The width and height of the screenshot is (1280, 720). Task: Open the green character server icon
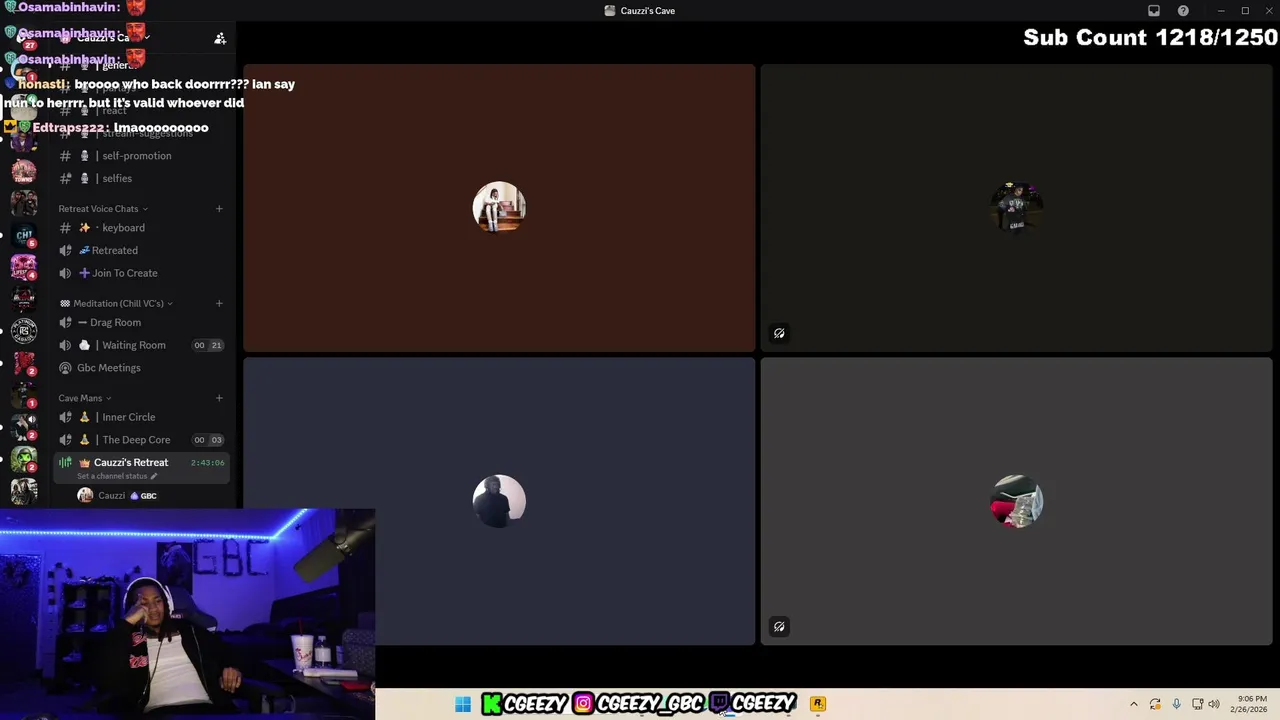(23, 459)
